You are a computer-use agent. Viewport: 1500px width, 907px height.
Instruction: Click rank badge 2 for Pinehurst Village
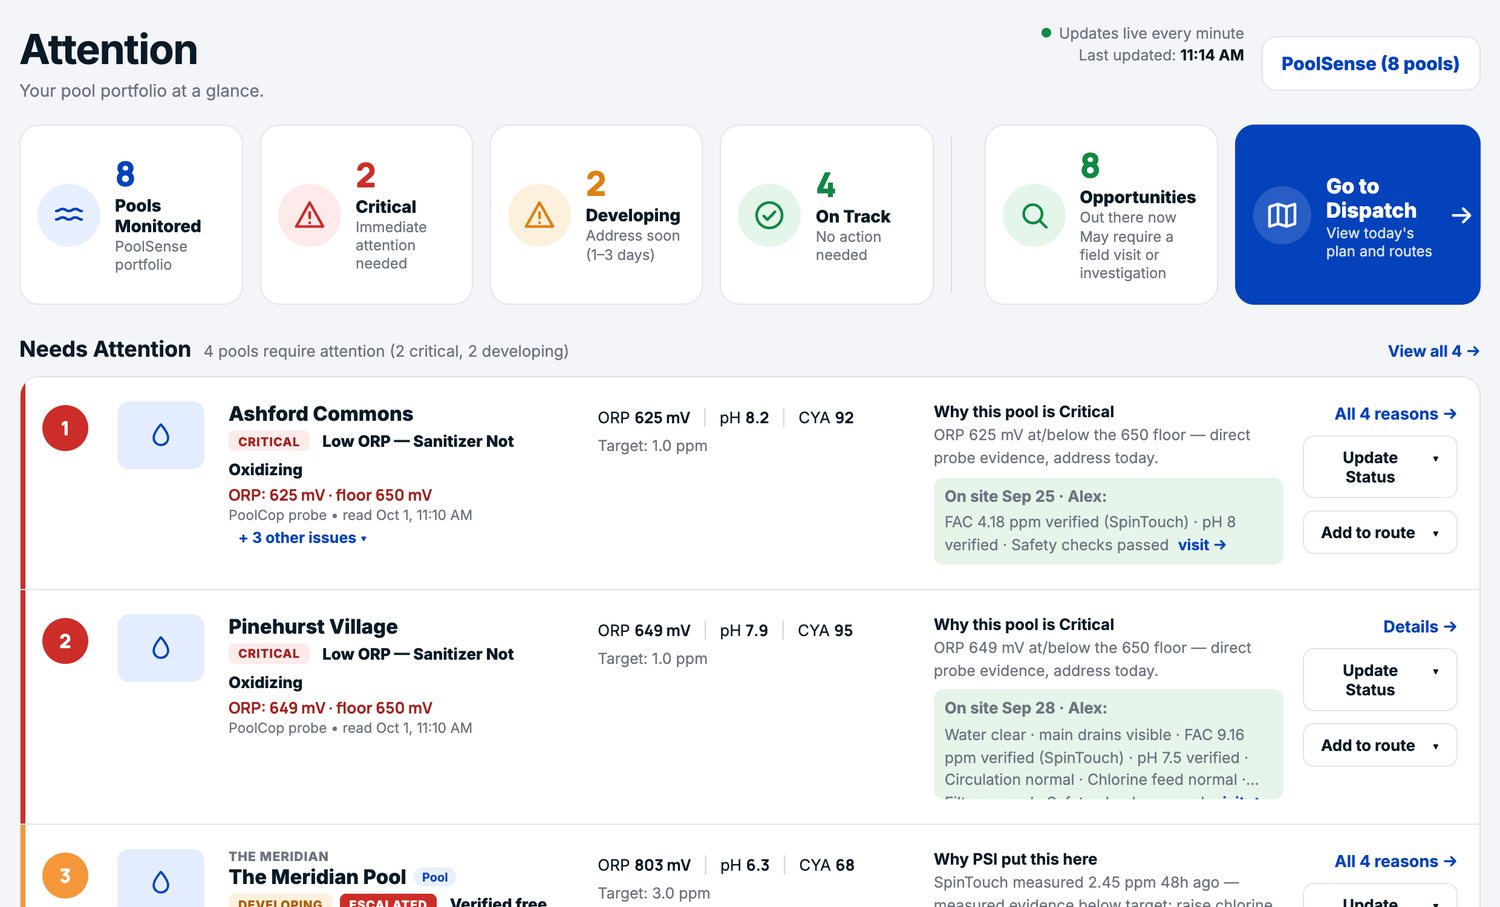[x=65, y=641]
